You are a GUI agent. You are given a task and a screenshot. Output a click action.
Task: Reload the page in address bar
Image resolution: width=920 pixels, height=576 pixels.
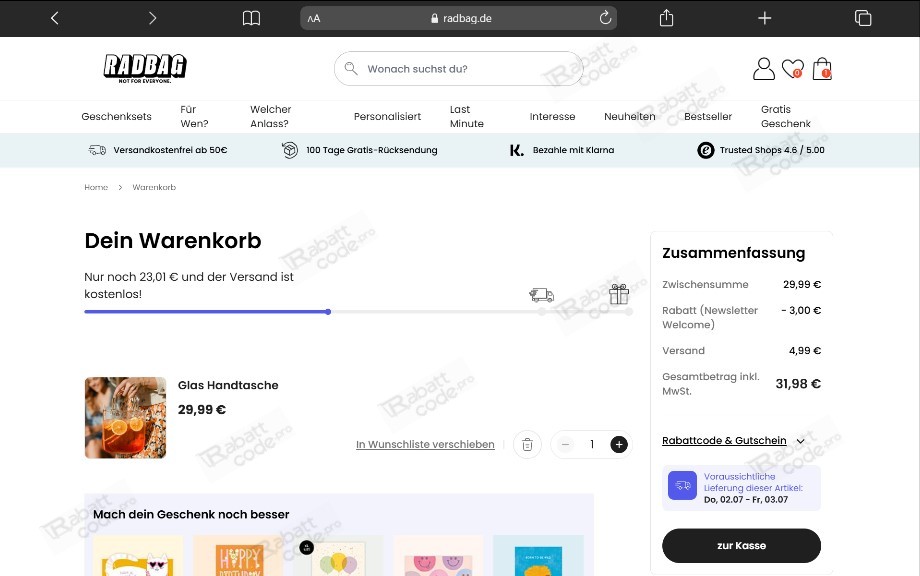pyautogui.click(x=605, y=18)
